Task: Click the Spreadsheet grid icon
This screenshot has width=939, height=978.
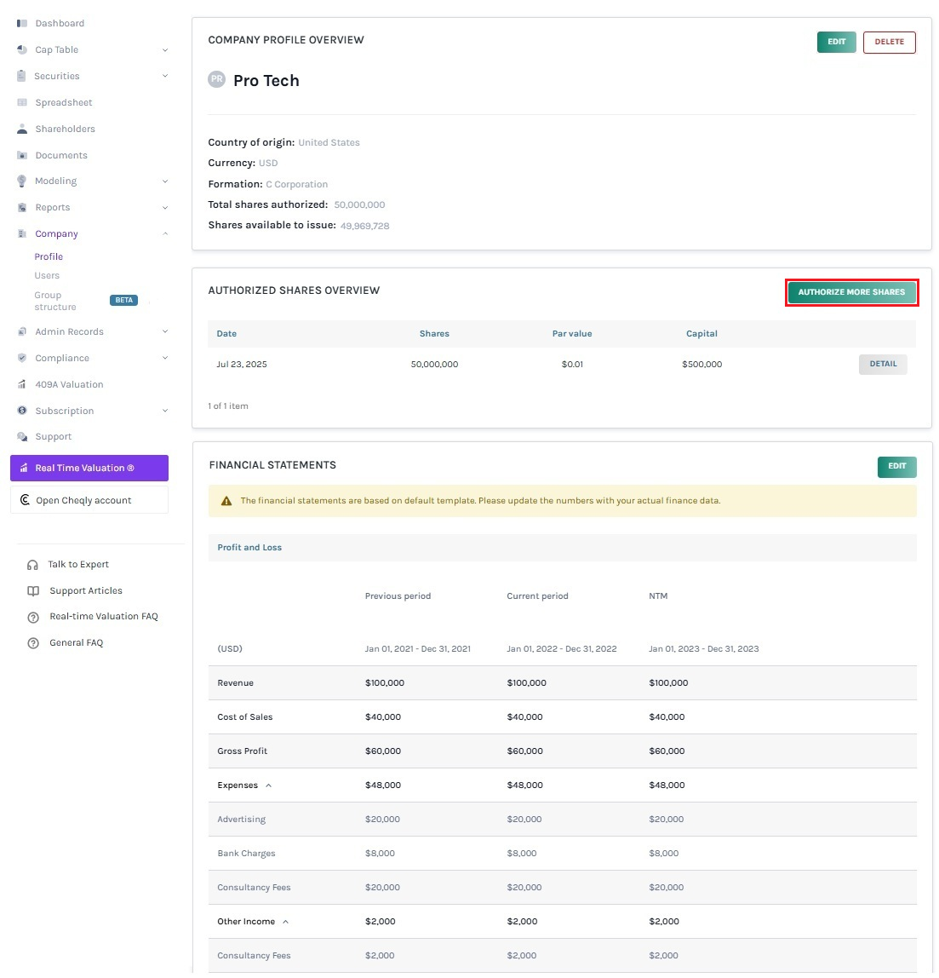Action: point(22,102)
